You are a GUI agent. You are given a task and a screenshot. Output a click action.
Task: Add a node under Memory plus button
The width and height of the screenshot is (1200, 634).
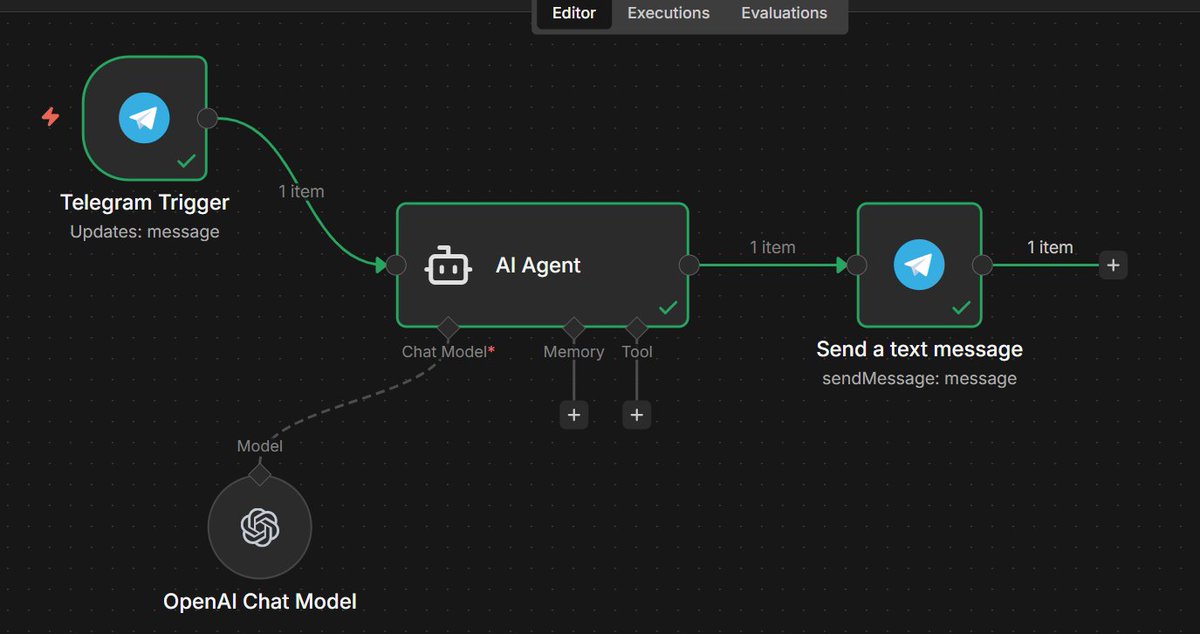[x=574, y=414]
